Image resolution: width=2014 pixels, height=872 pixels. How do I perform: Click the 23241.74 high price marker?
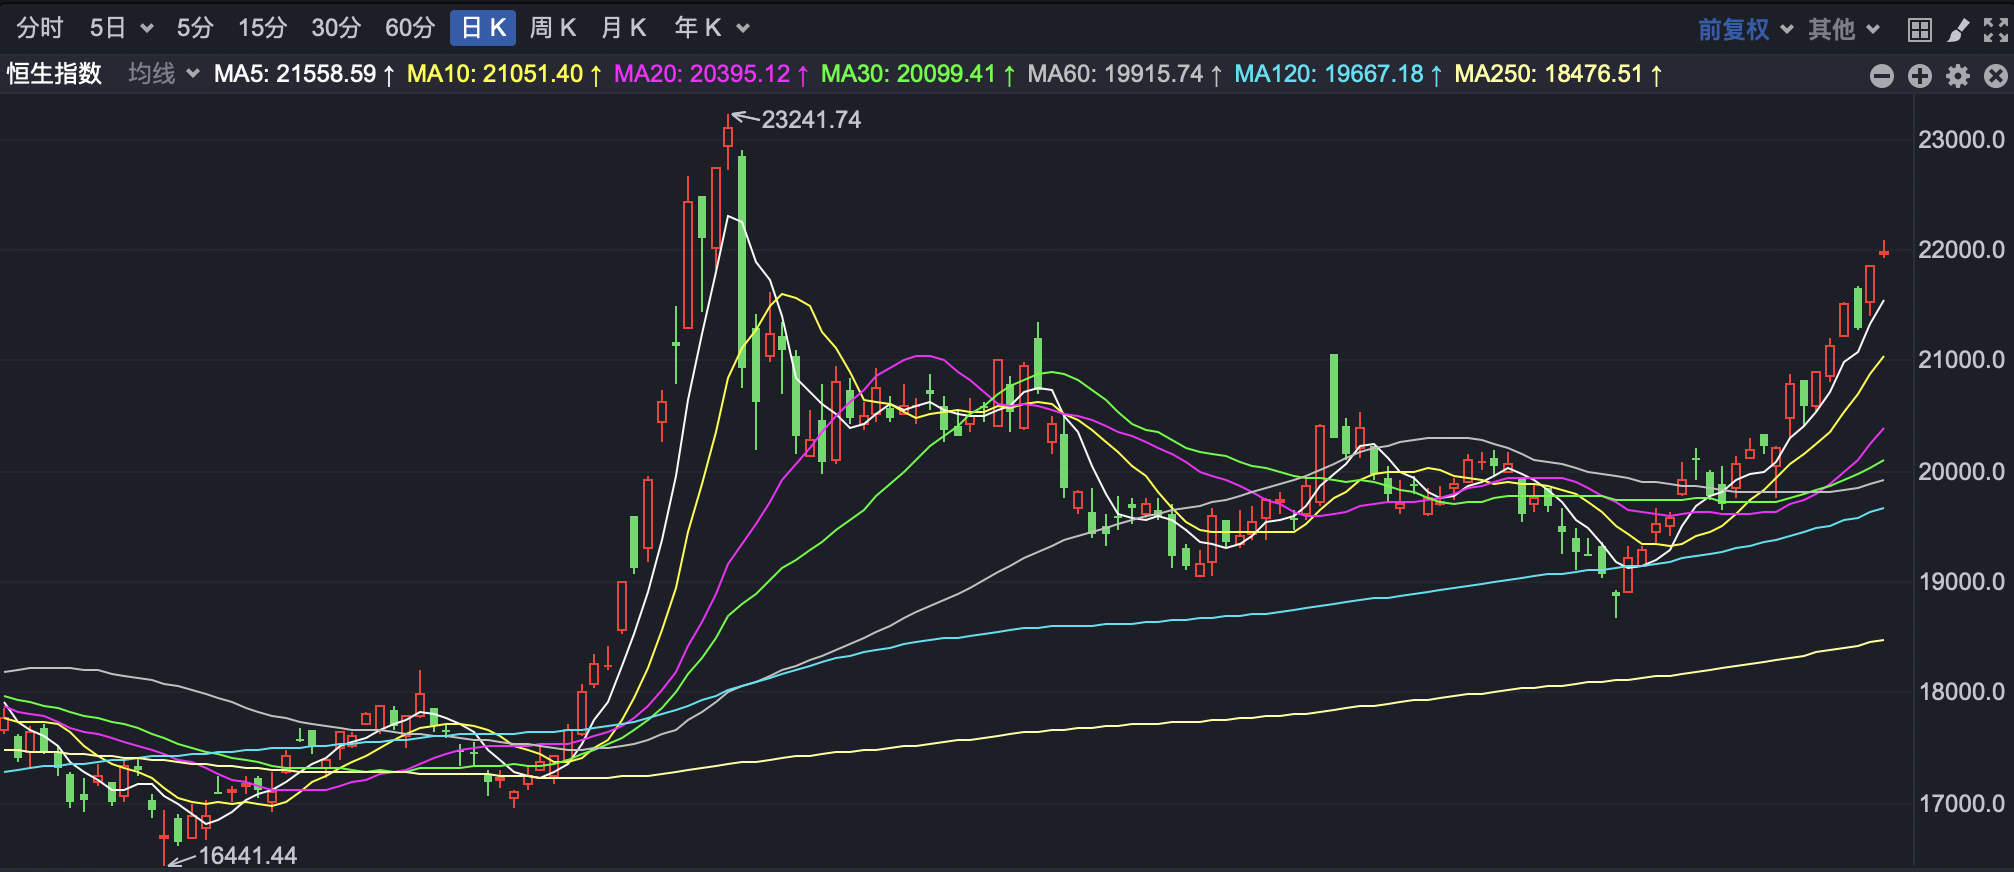pyautogui.click(x=810, y=120)
